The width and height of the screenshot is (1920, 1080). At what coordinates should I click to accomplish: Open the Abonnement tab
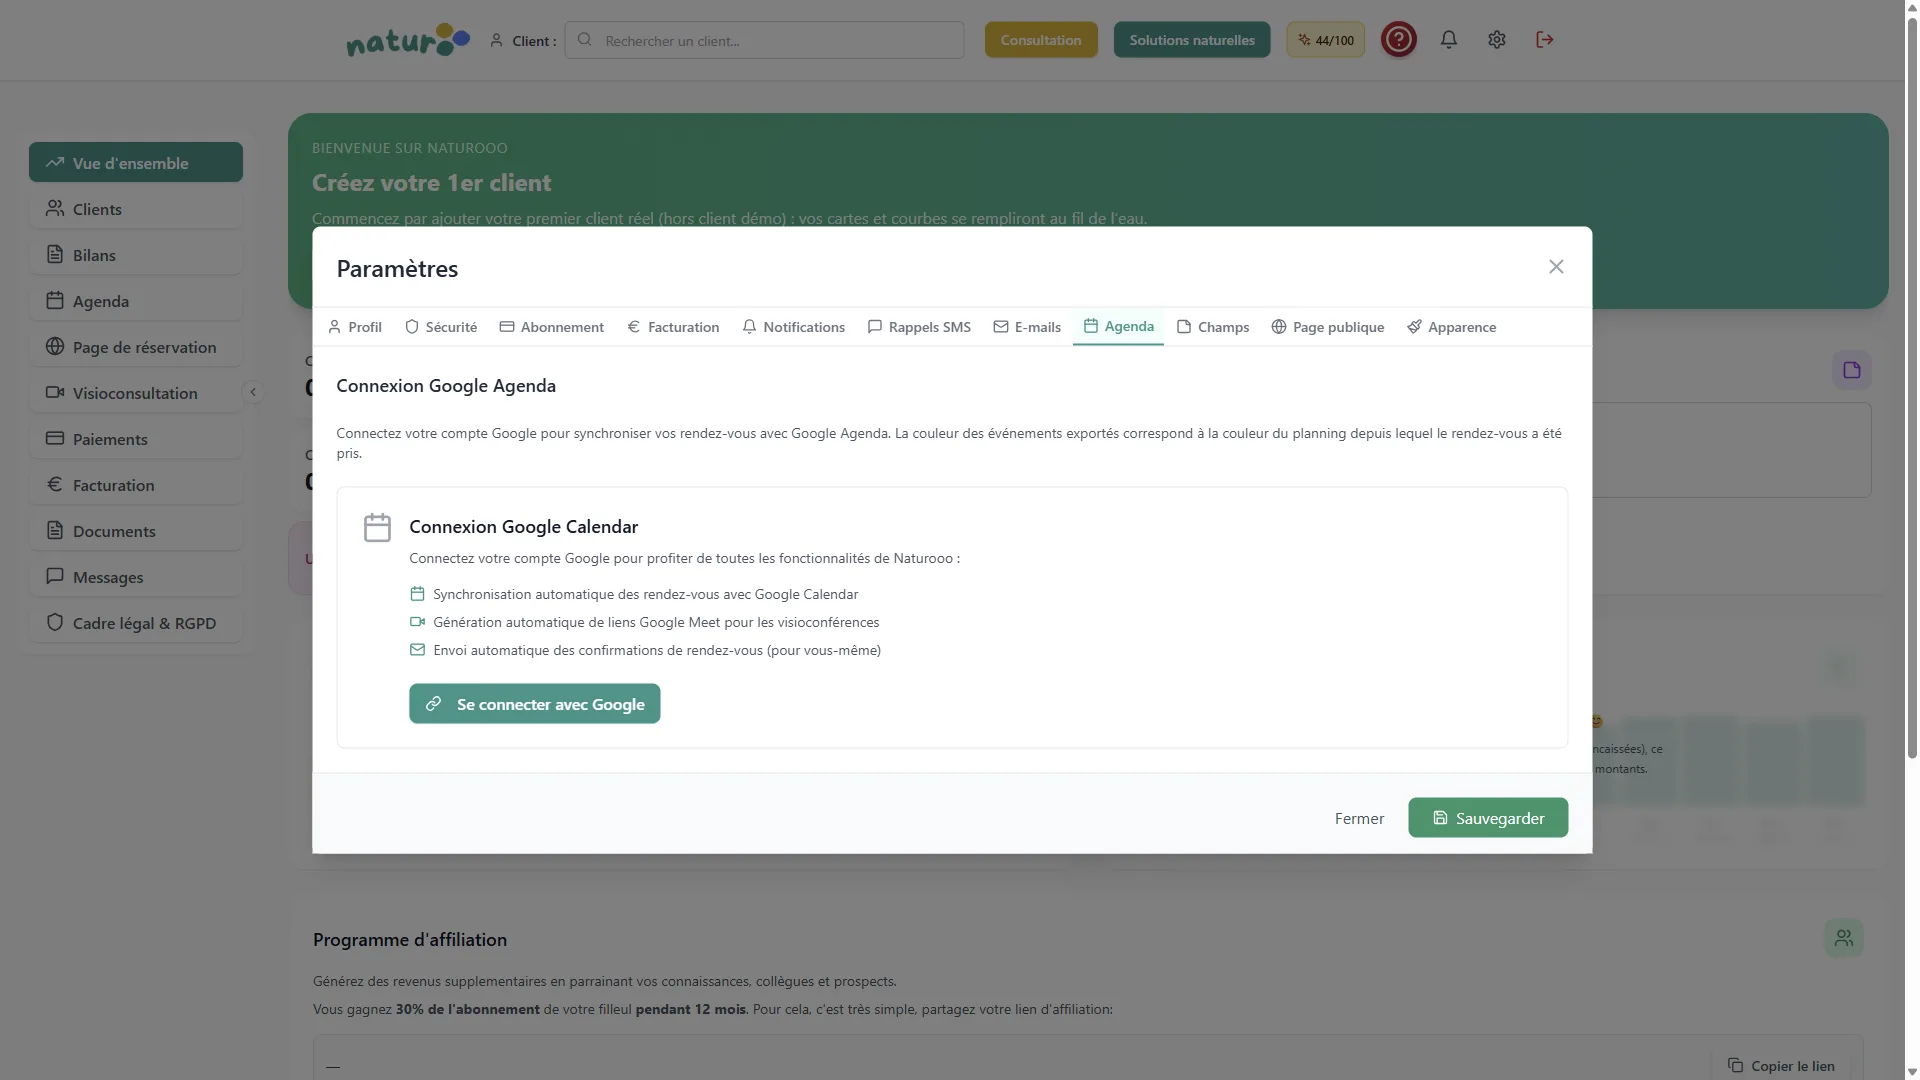pyautogui.click(x=552, y=327)
